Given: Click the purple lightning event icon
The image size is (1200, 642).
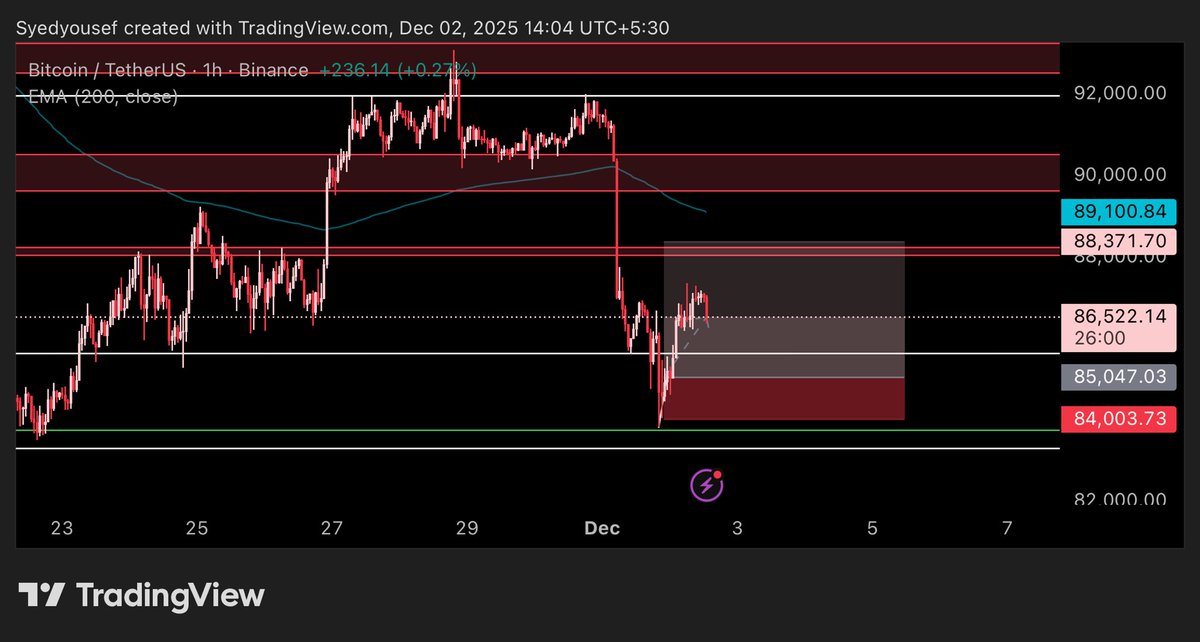Looking at the screenshot, I should click(x=707, y=485).
